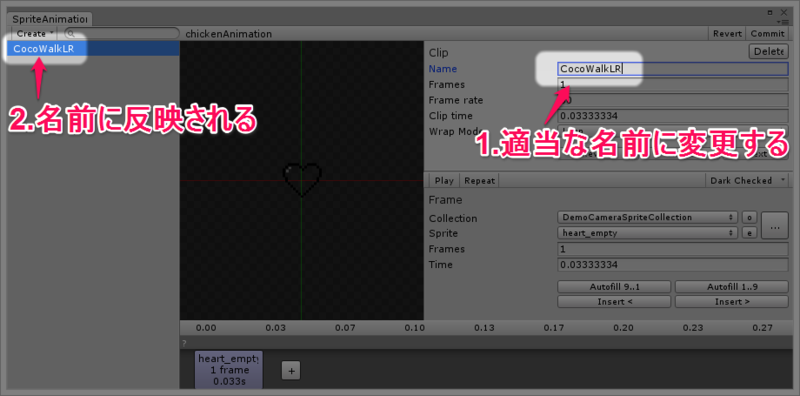
Task: Click the frame Time field
Action: pos(673,265)
